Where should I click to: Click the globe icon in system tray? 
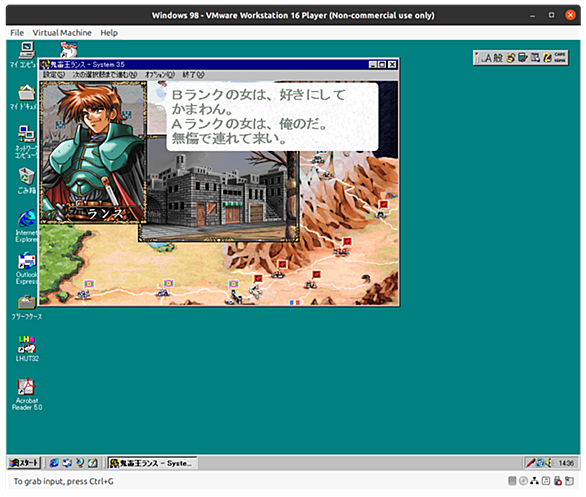[540, 463]
